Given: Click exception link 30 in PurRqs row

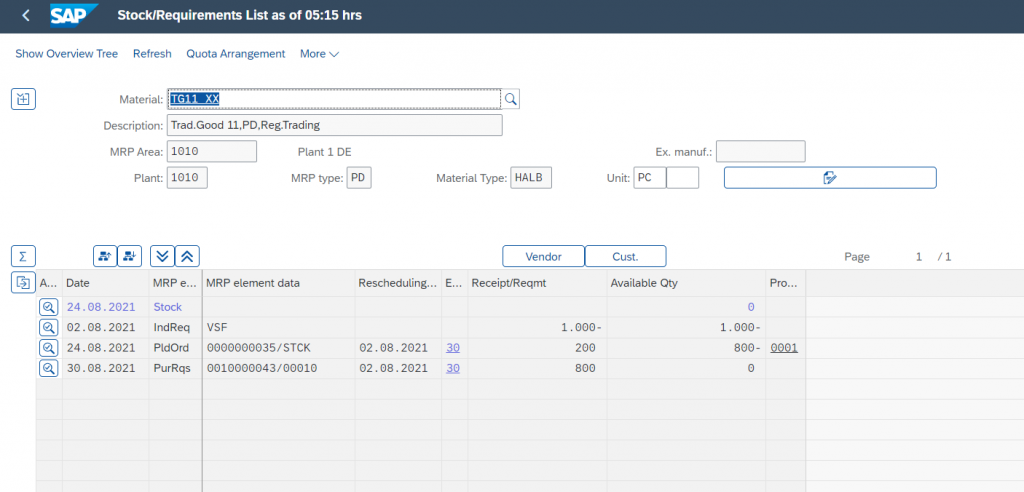Looking at the screenshot, I should [453, 369].
